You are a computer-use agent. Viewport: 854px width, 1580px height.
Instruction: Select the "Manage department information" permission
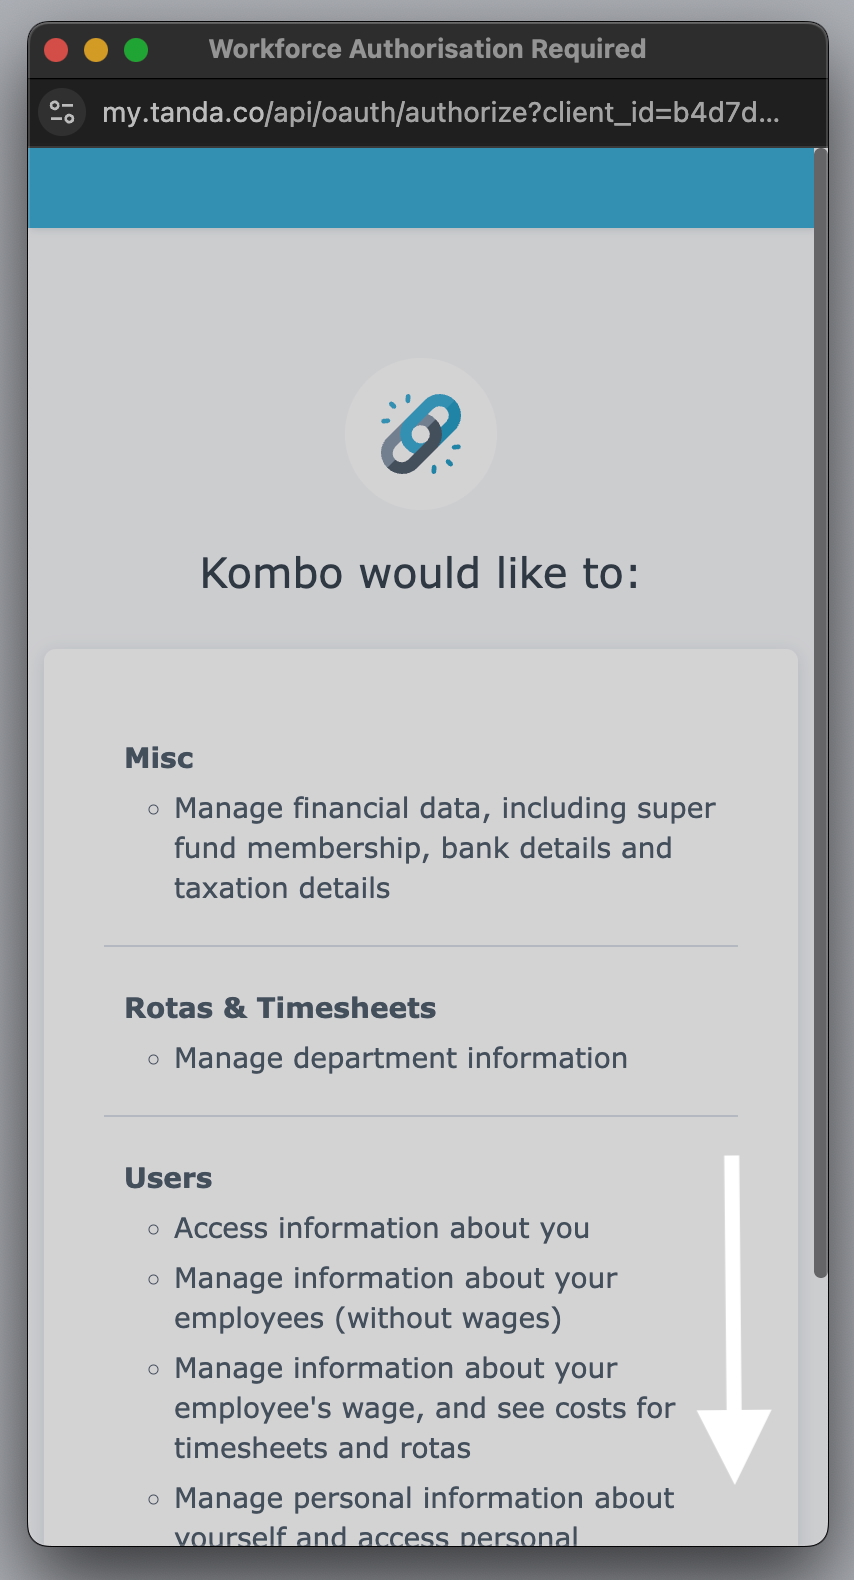pos(400,1058)
